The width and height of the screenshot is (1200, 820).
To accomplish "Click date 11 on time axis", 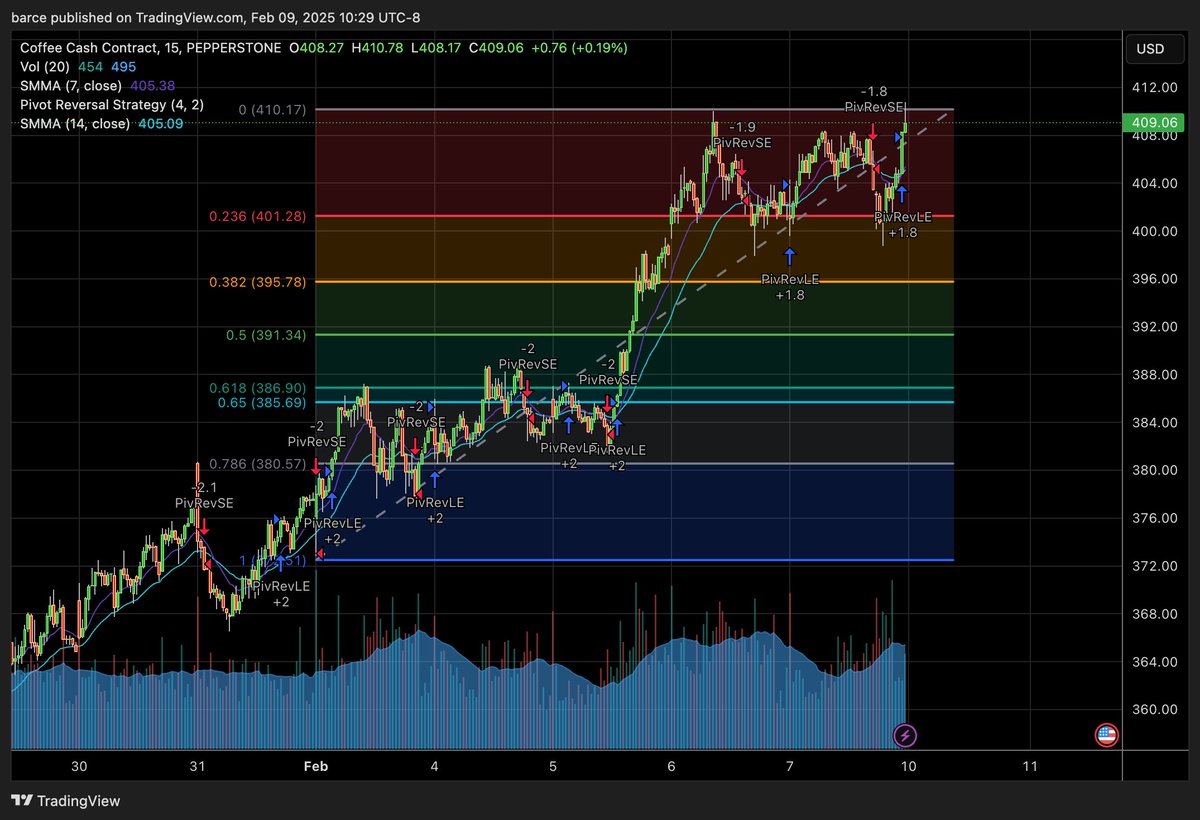I will (1030, 767).
